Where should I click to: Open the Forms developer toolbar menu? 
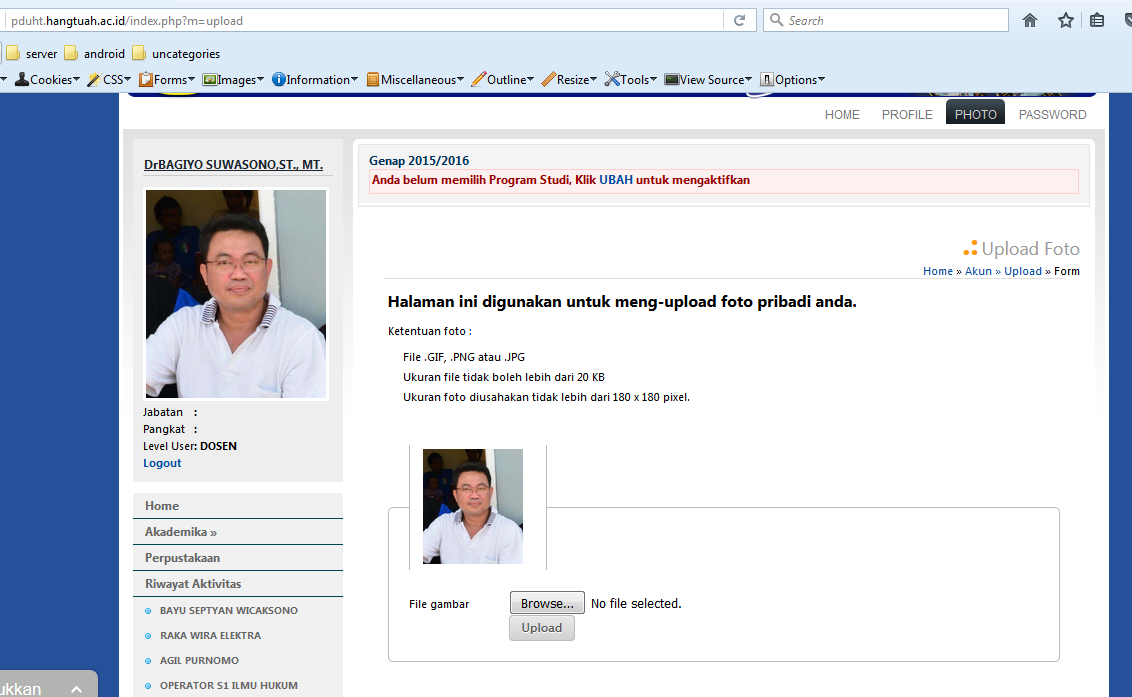[x=167, y=79]
